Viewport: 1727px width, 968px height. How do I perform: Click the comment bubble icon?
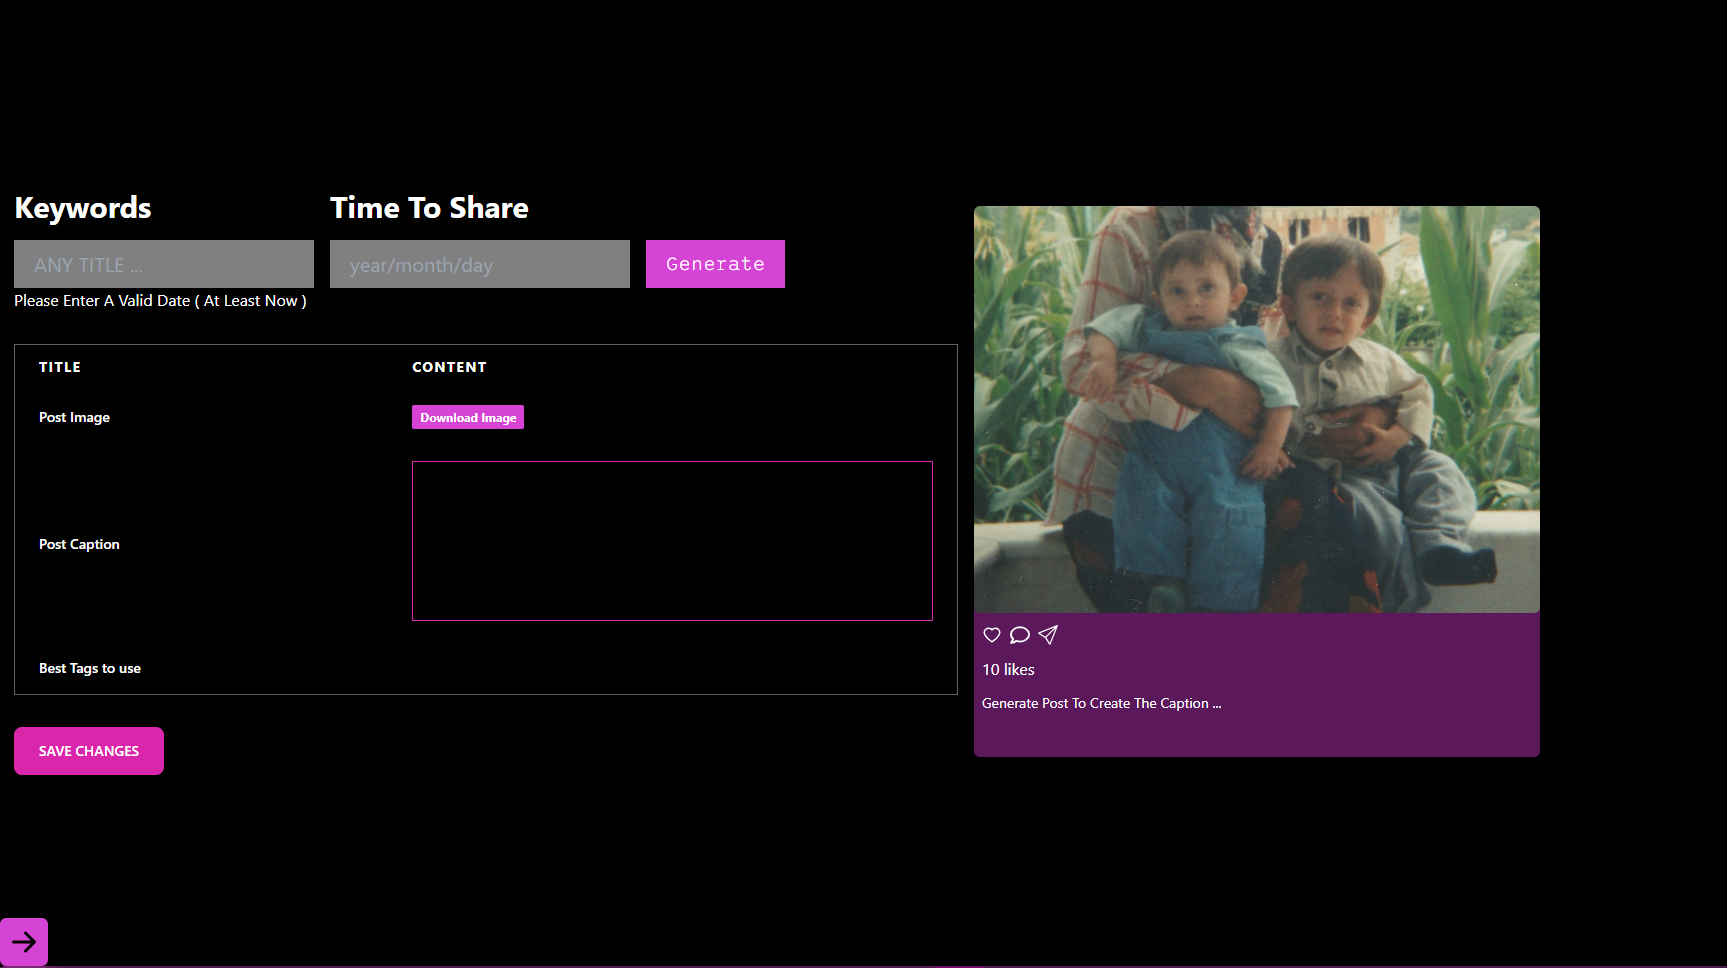coord(1020,635)
